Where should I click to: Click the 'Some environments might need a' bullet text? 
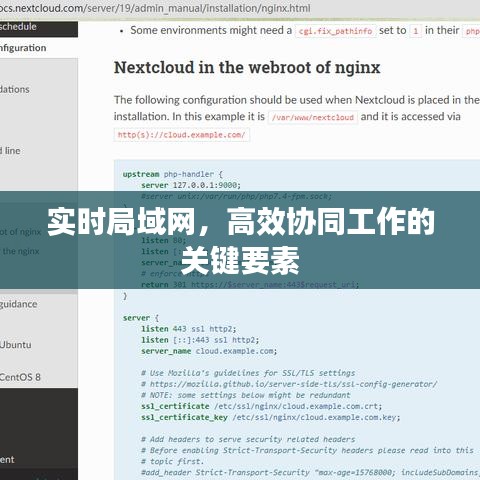[211, 30]
